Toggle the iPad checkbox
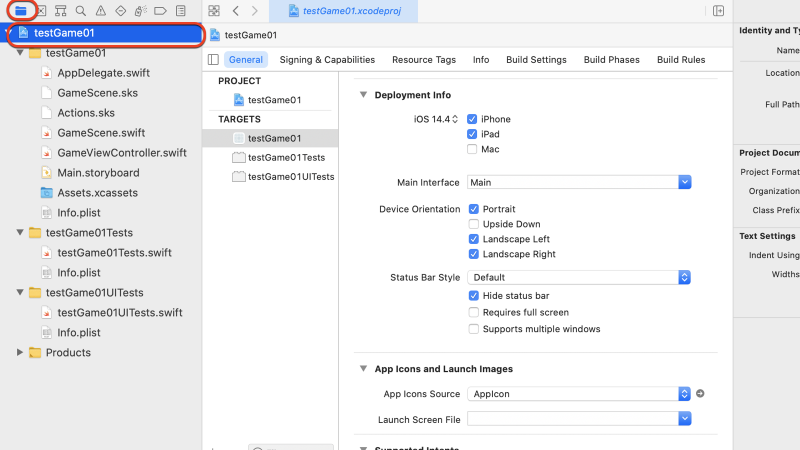This screenshot has height=450, width=800. click(472, 134)
